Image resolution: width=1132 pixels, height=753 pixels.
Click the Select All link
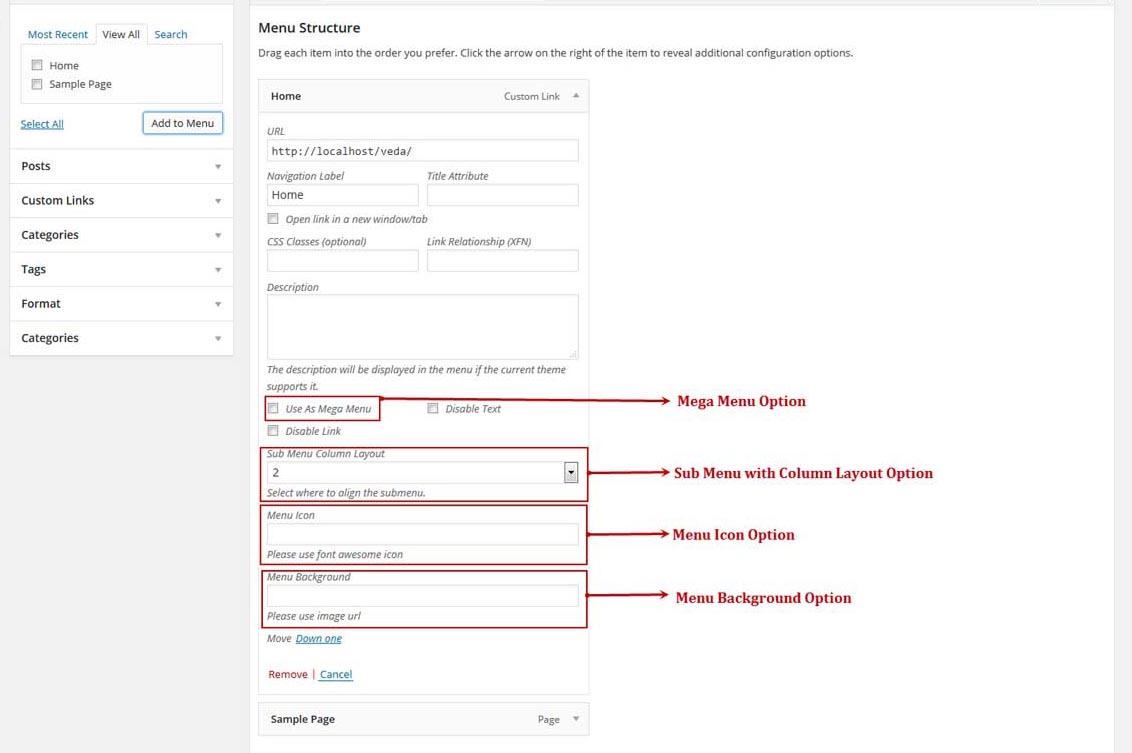(42, 124)
